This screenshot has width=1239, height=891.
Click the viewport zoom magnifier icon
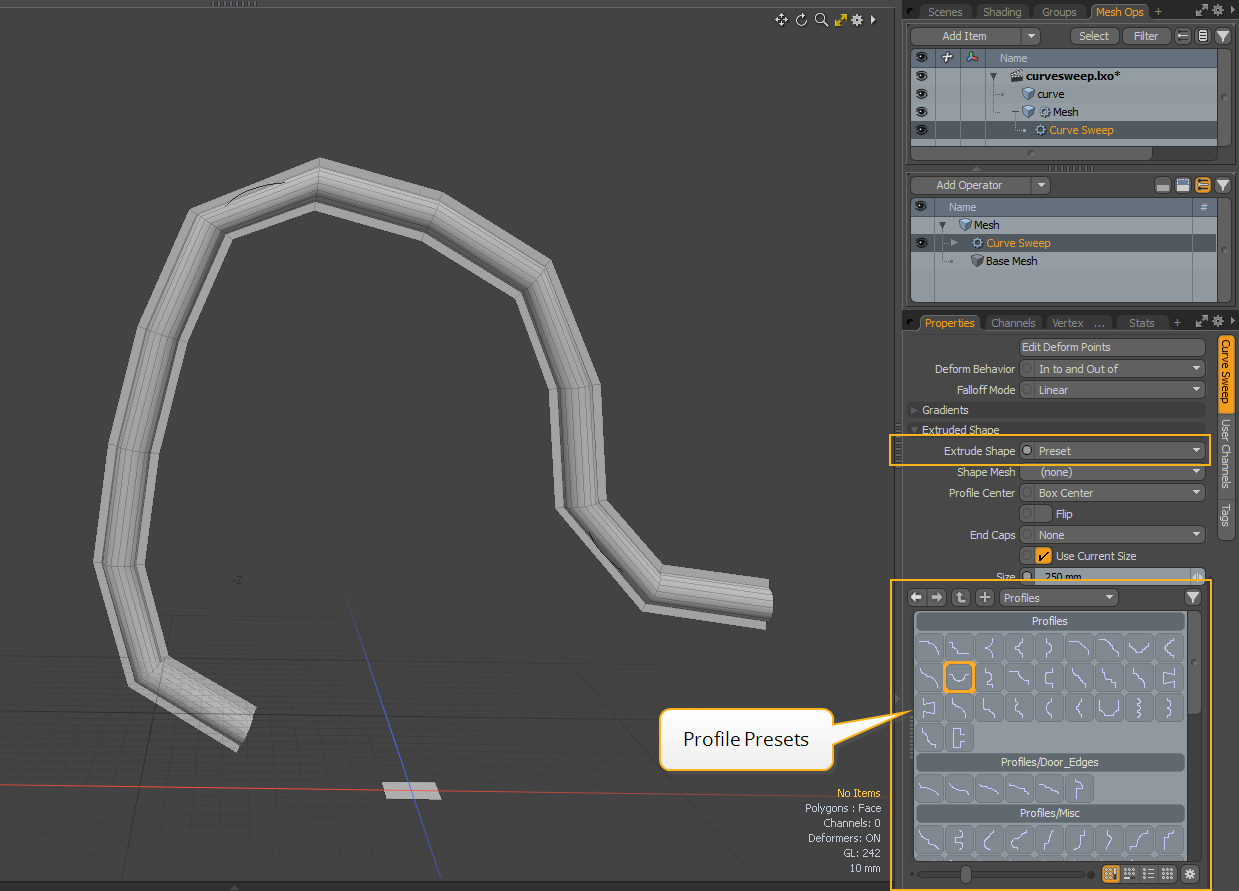click(x=821, y=19)
